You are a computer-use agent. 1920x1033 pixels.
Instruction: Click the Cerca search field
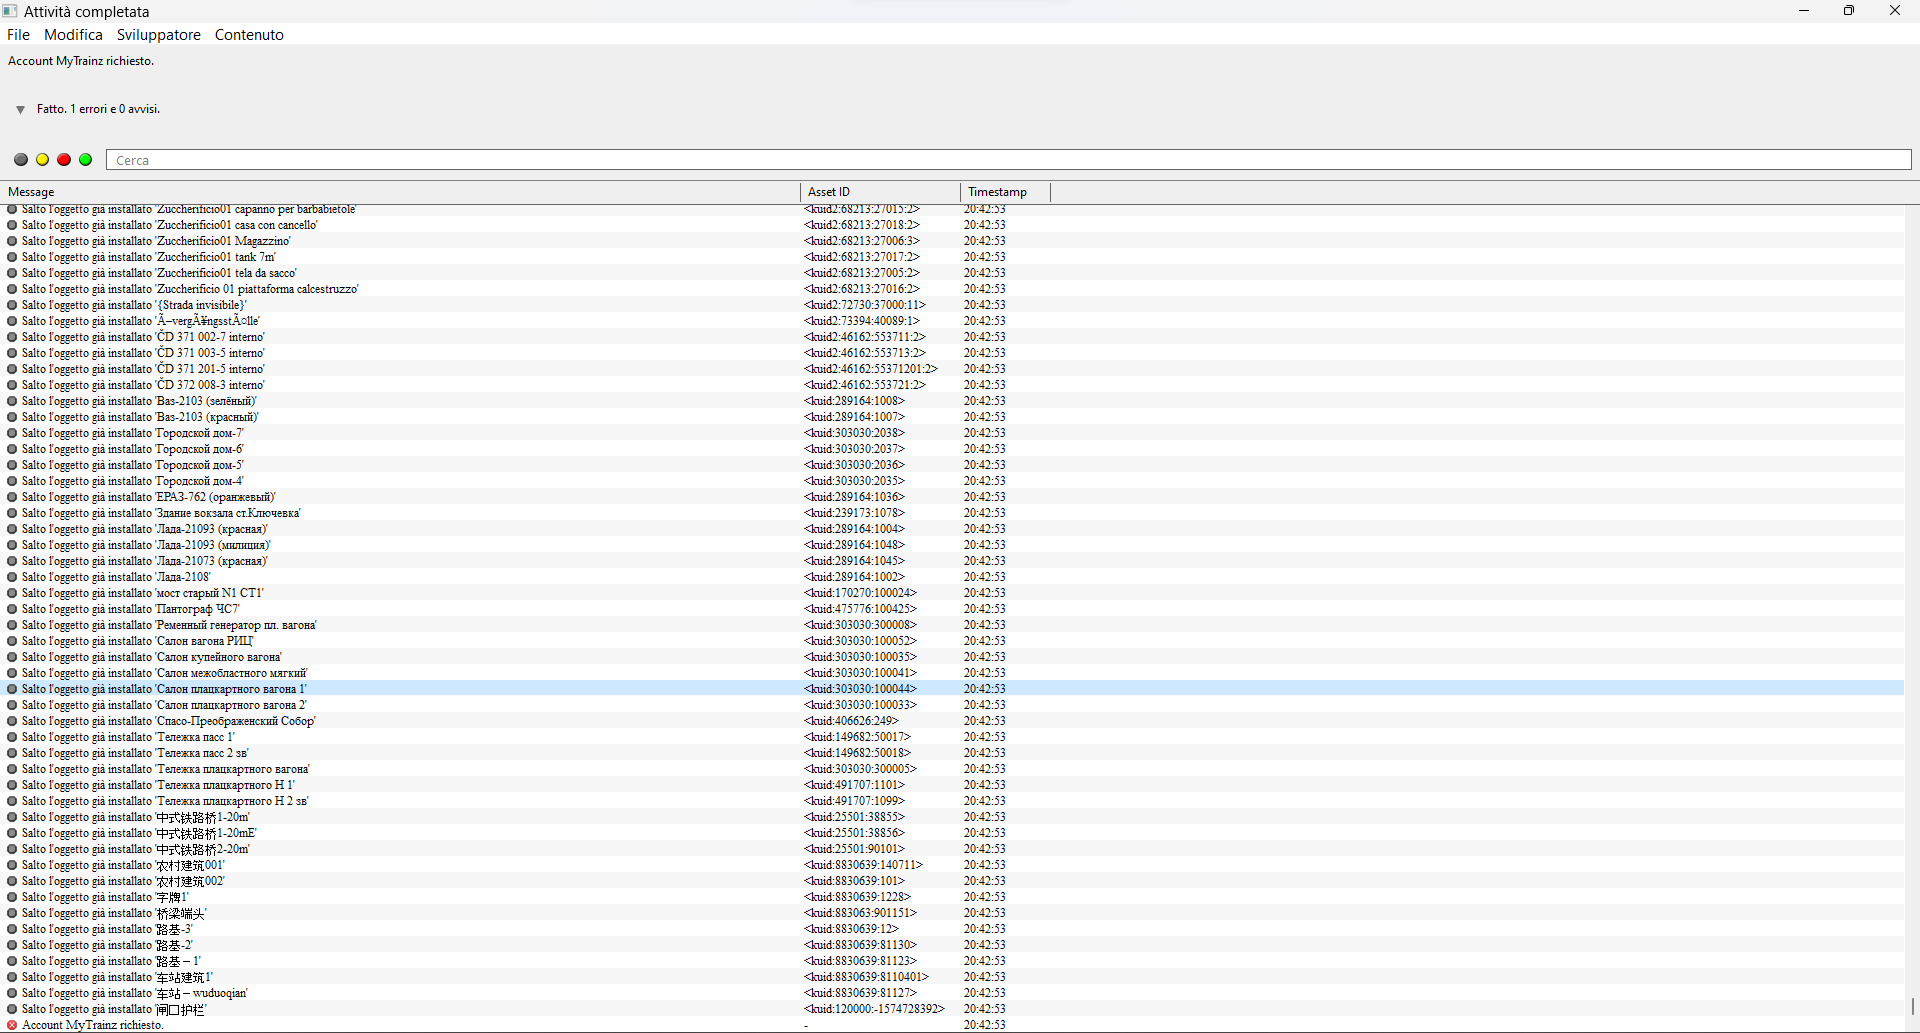[1008, 160]
